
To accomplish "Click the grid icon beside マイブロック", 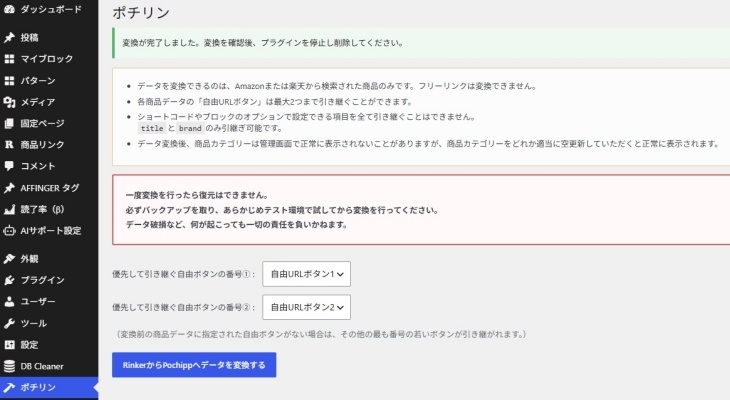I will [x=9, y=59].
